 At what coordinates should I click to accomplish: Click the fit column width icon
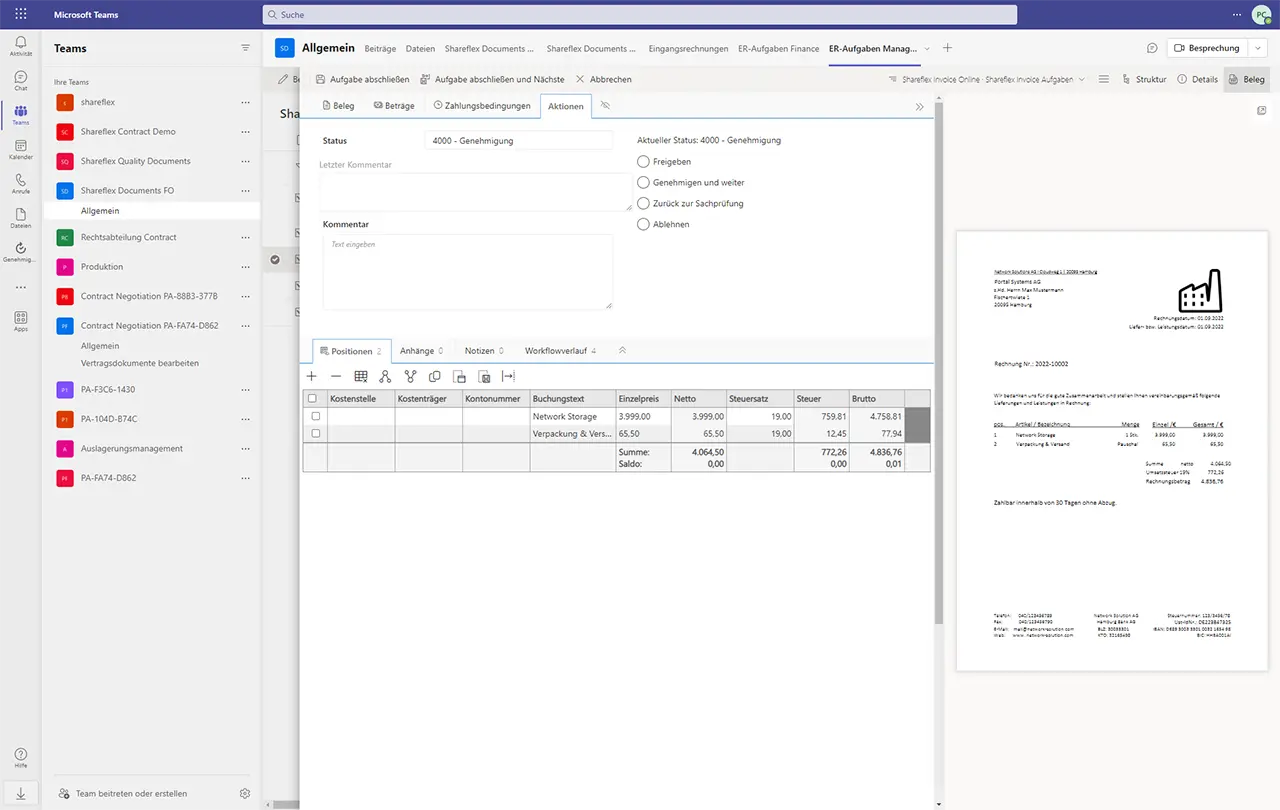[x=508, y=377]
